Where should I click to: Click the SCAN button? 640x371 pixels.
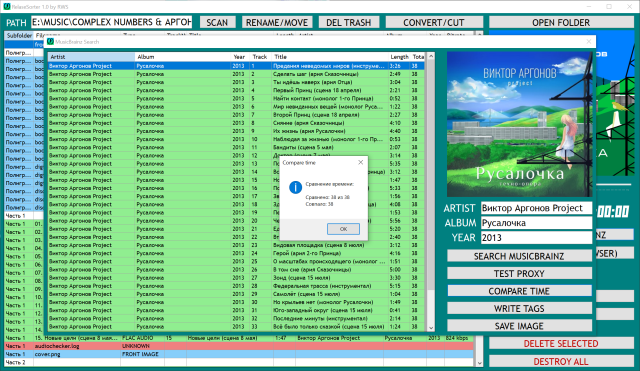pos(217,22)
